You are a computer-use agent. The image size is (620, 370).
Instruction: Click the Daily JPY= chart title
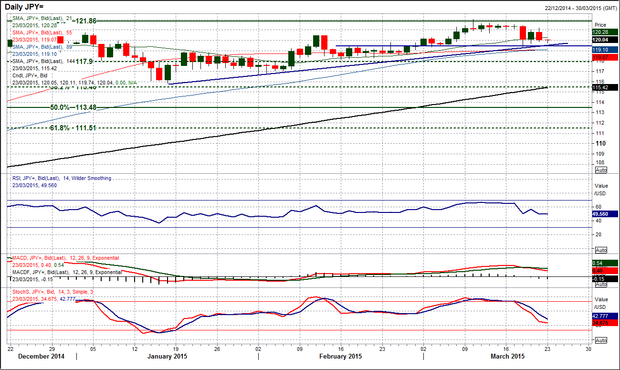25,7
